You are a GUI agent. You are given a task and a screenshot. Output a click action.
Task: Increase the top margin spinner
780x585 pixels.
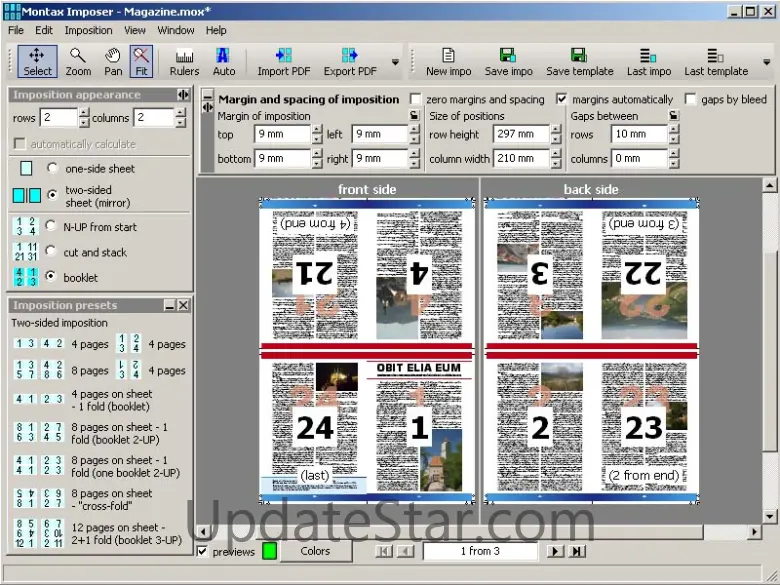point(317,129)
